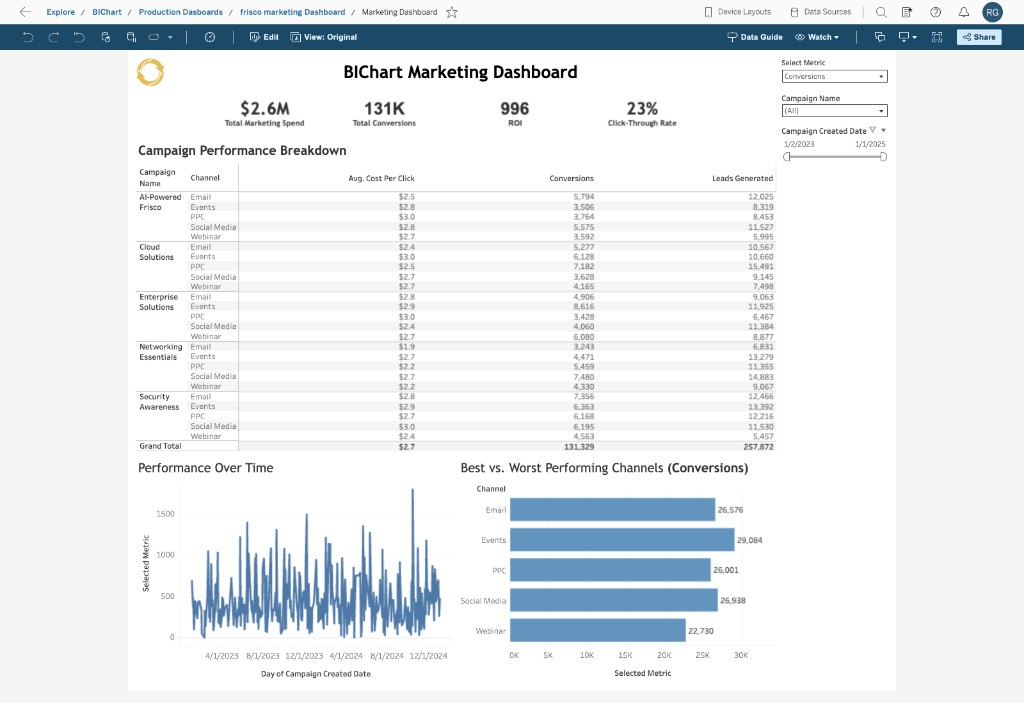The width and height of the screenshot is (1024, 704).
Task: Select the Cloud Solutions campaign row label
Action: click(x=156, y=252)
